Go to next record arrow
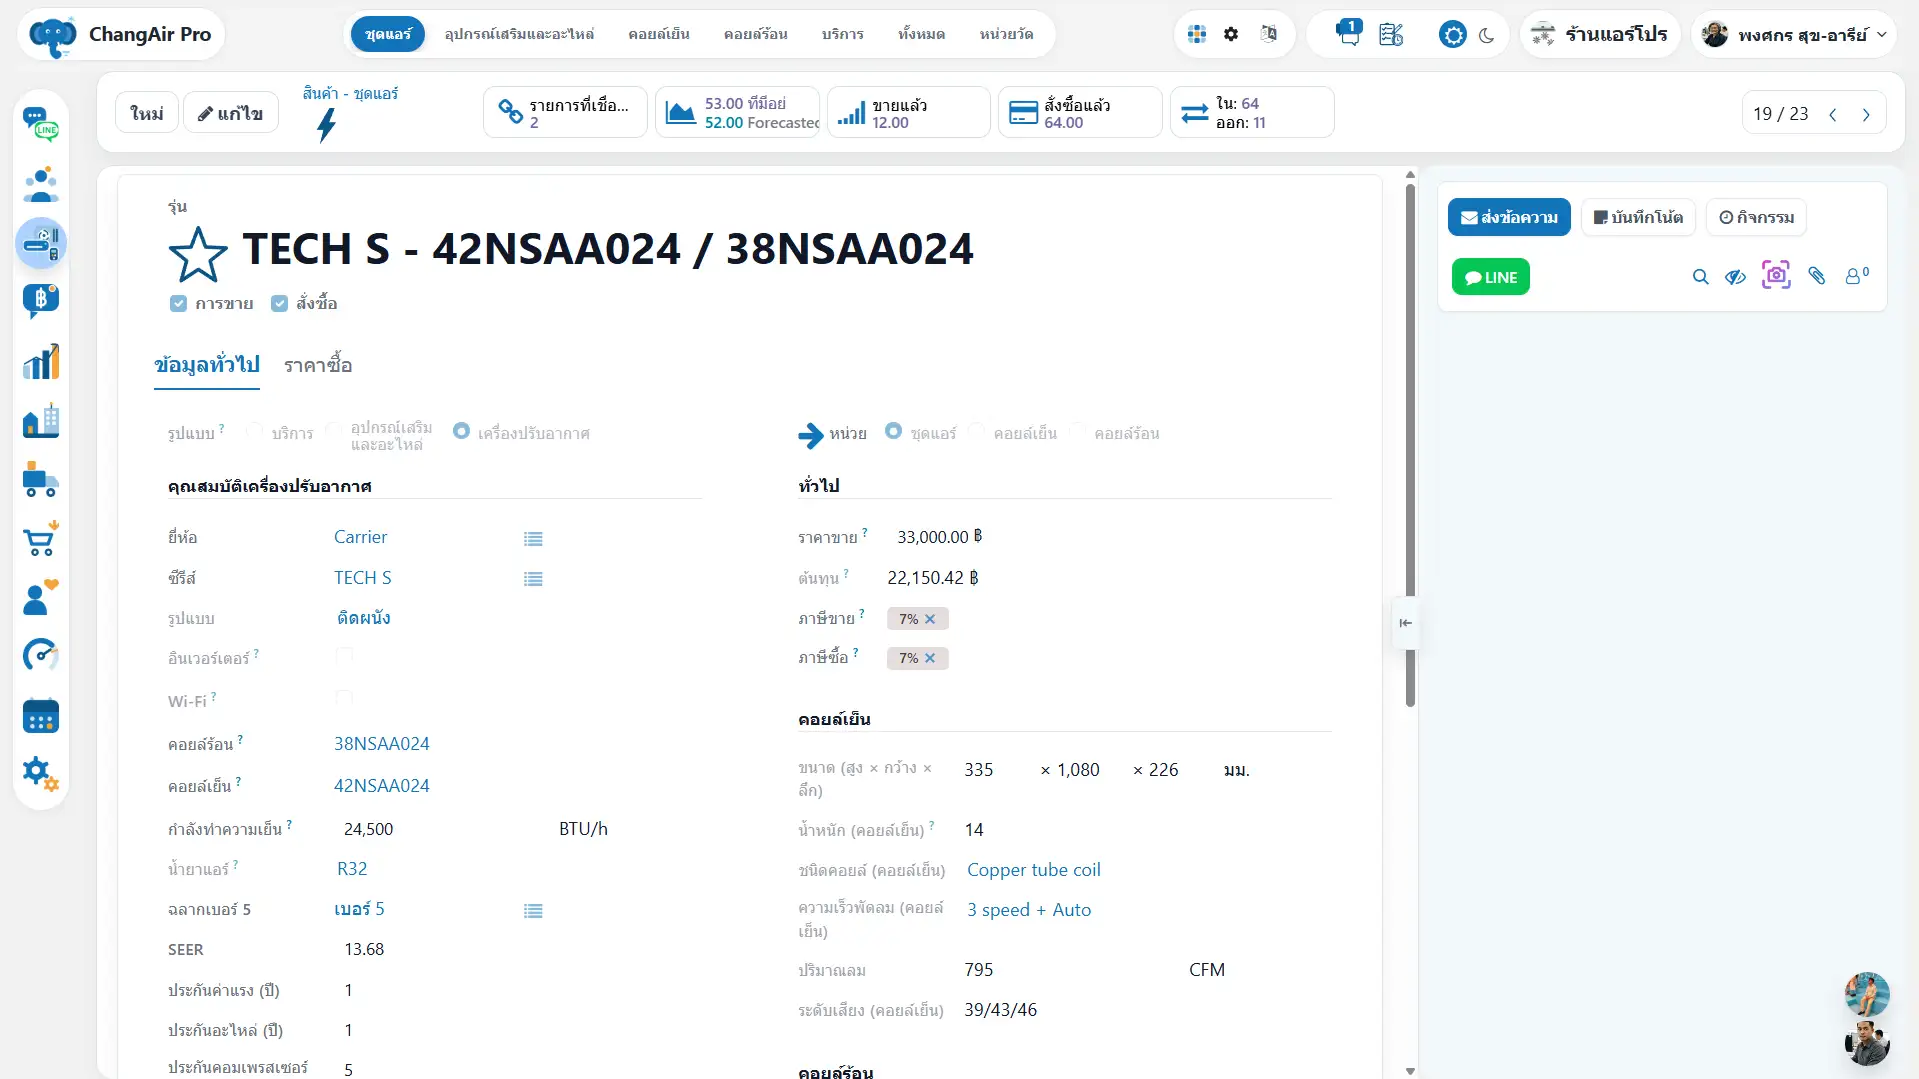The width and height of the screenshot is (1919, 1079). tap(1866, 115)
